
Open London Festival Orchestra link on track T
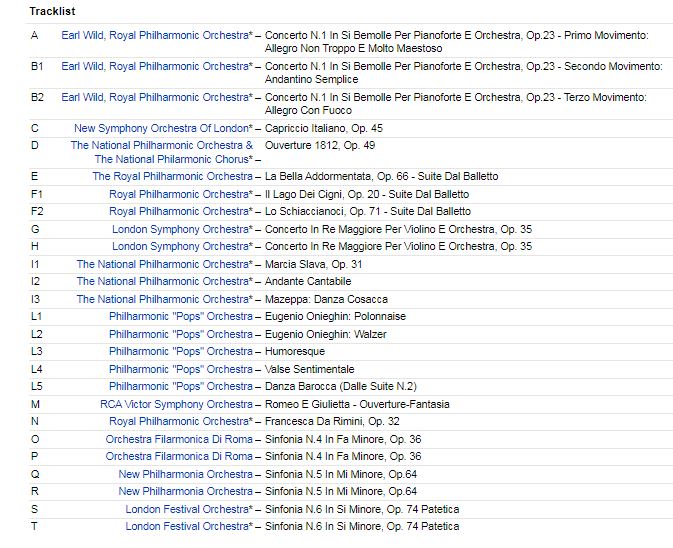[187, 527]
